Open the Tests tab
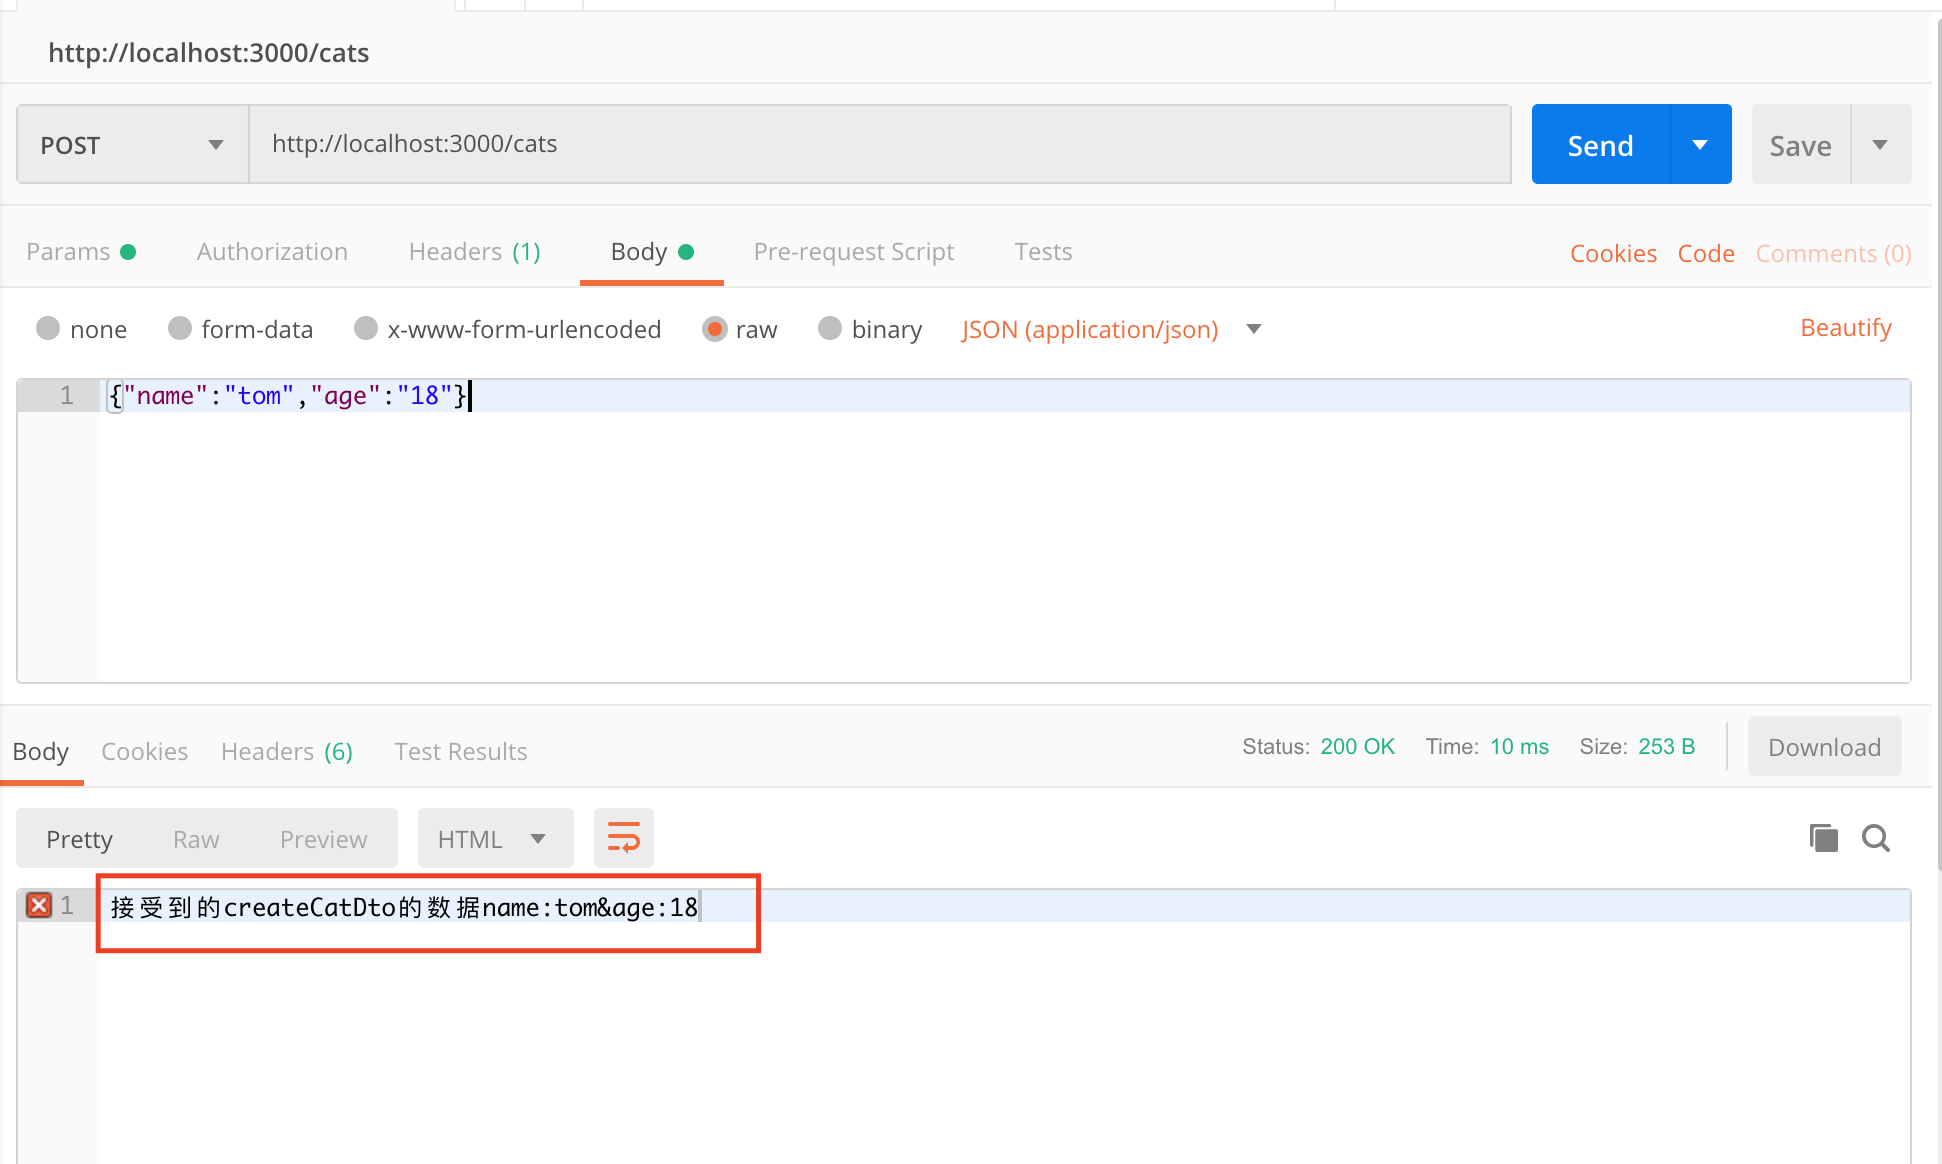This screenshot has width=1942, height=1164. click(1043, 252)
